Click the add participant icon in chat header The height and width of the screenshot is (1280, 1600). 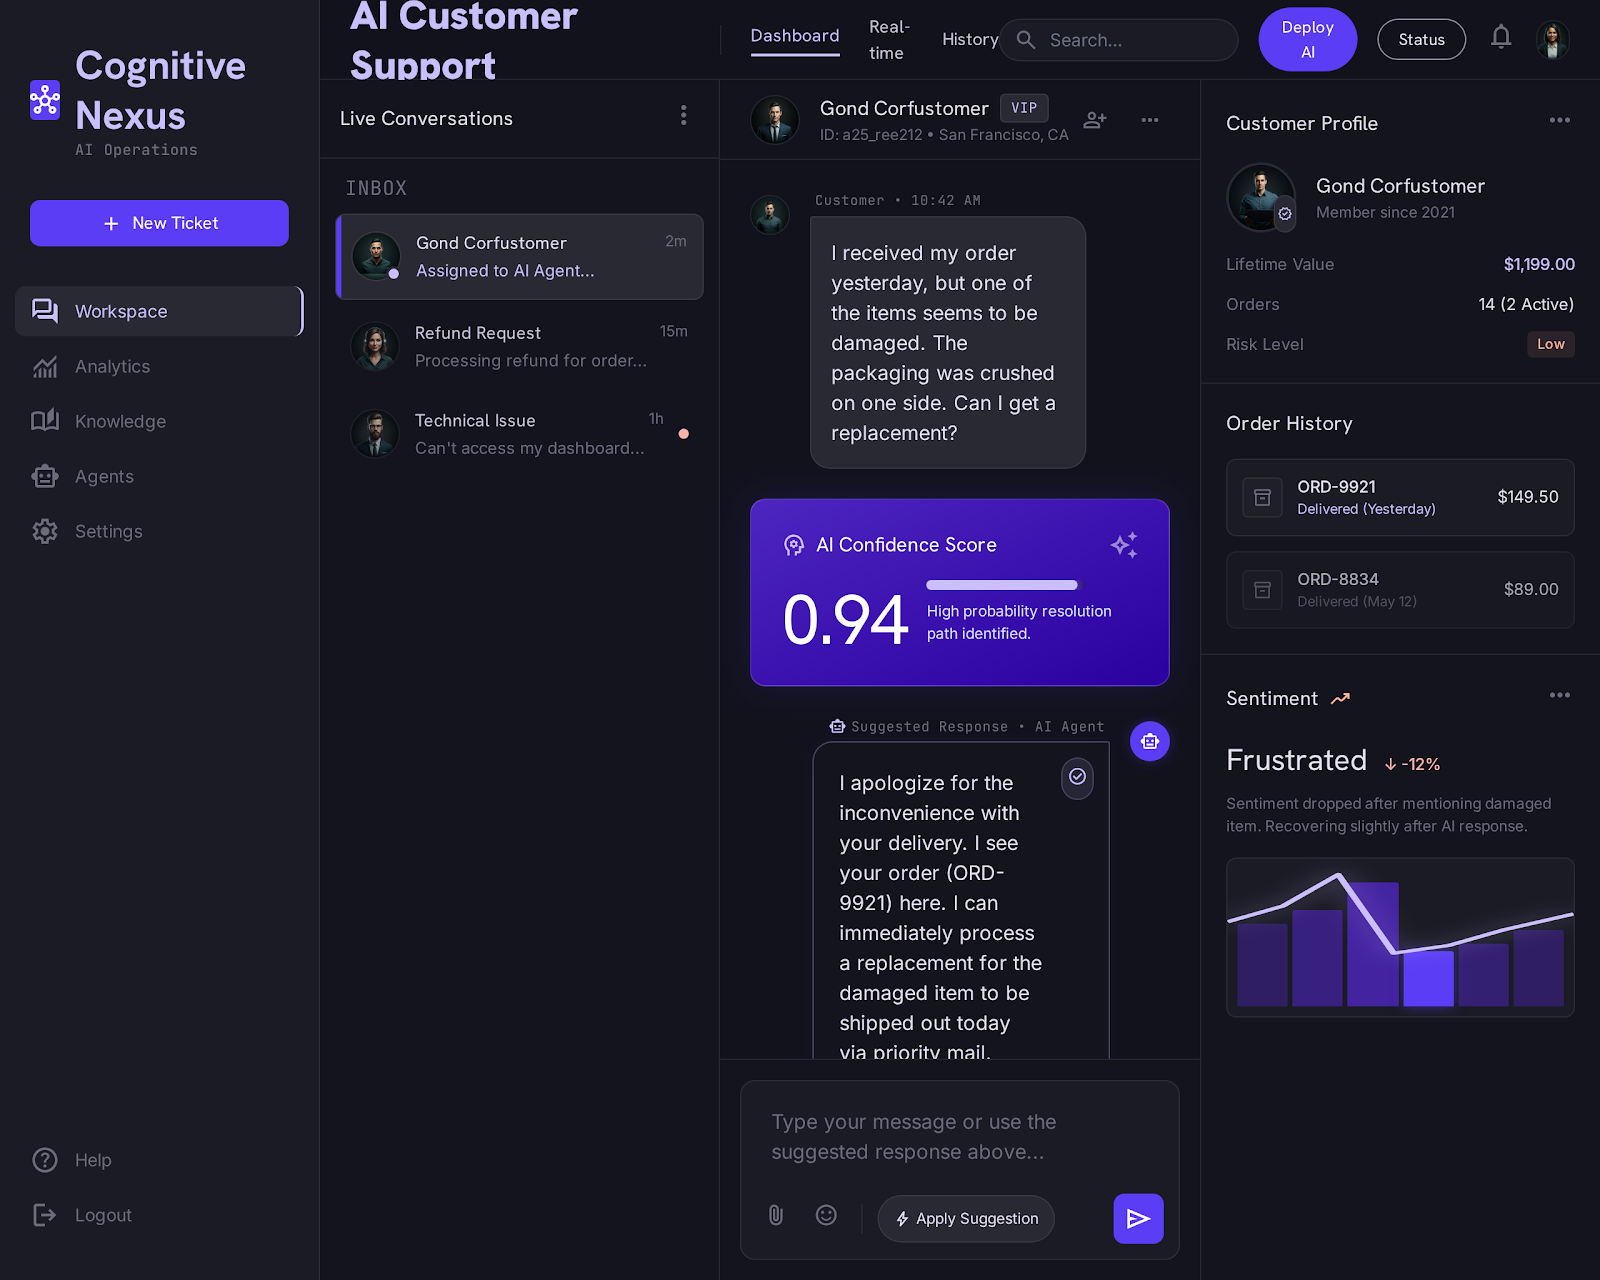[1096, 120]
